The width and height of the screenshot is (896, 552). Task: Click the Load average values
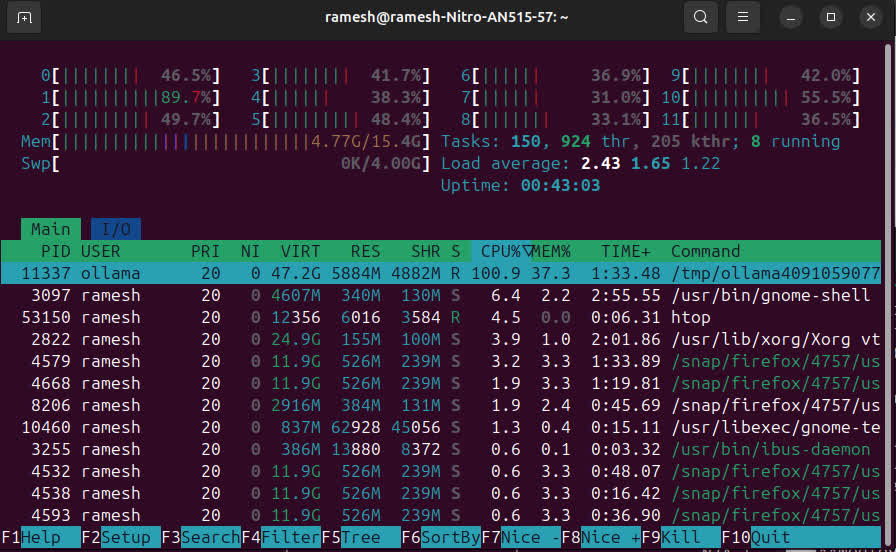[x=650, y=163]
